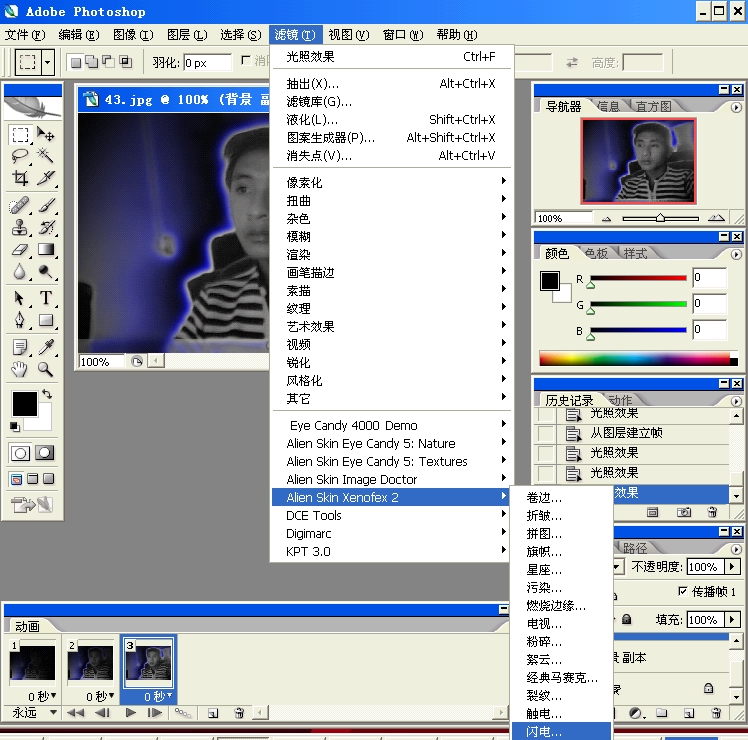Screen dimensions: 748x740
Task: Select the Healing Brush tool
Action: click(x=20, y=205)
